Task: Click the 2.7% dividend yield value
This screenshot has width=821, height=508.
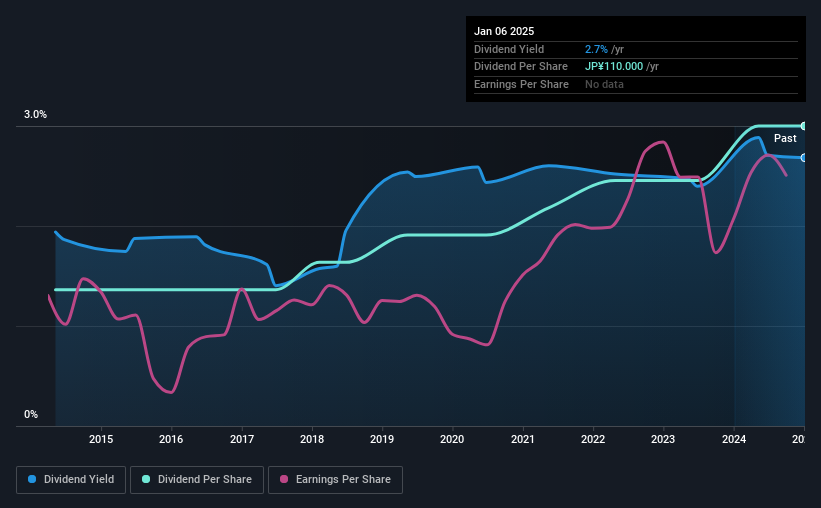Action: (x=596, y=49)
